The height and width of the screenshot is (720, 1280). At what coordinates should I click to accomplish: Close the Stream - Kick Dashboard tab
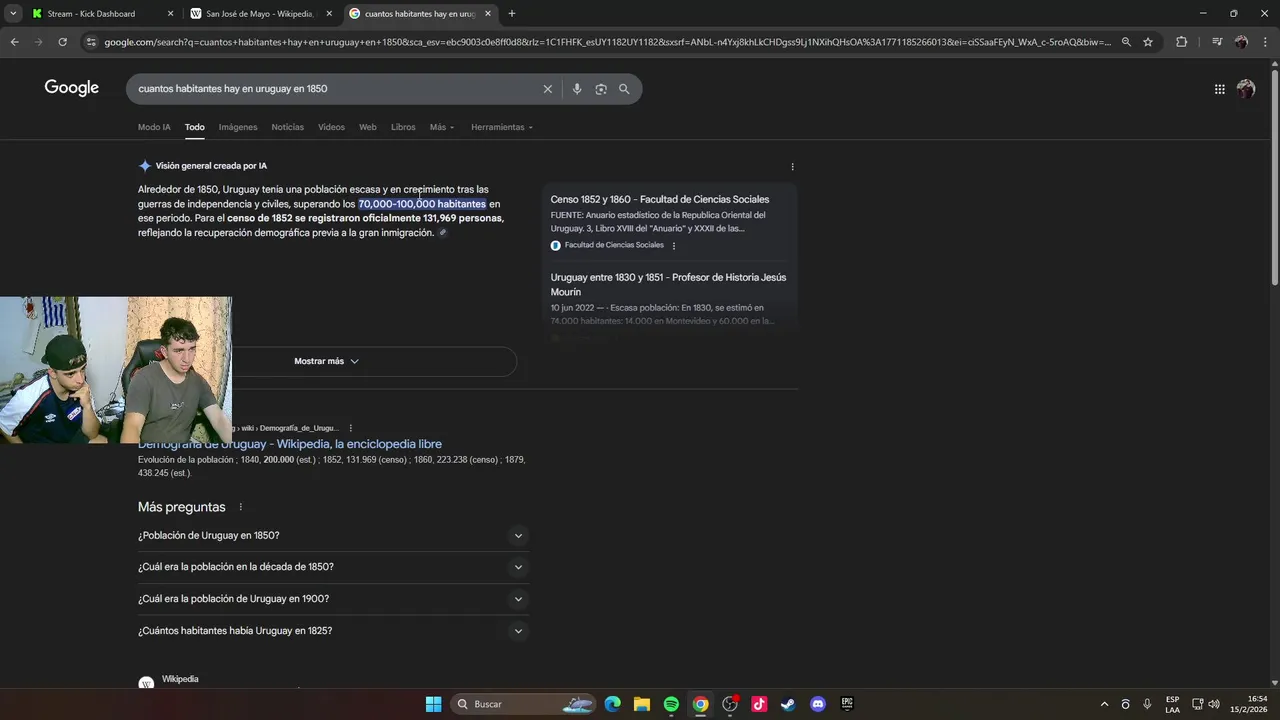pos(170,14)
